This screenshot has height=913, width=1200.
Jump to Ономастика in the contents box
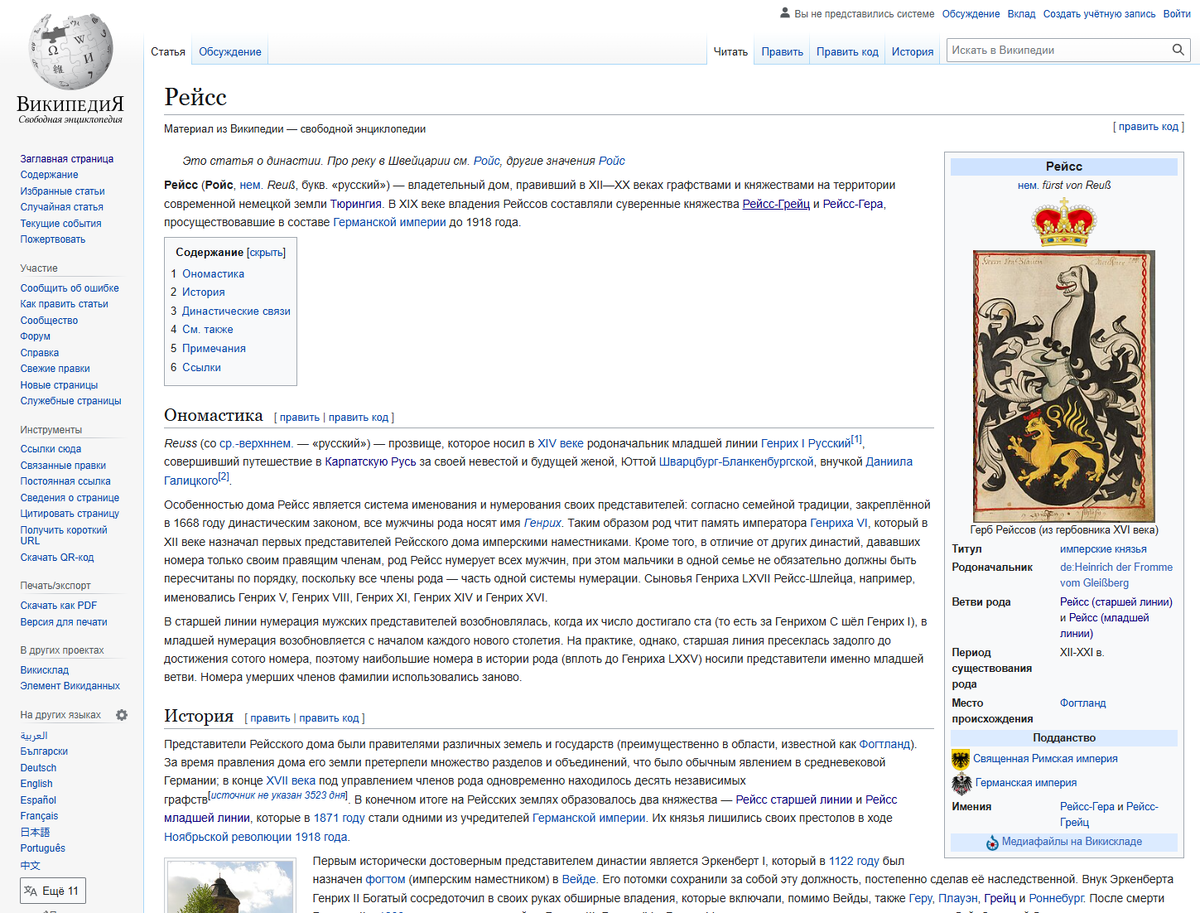pyautogui.click(x=213, y=274)
